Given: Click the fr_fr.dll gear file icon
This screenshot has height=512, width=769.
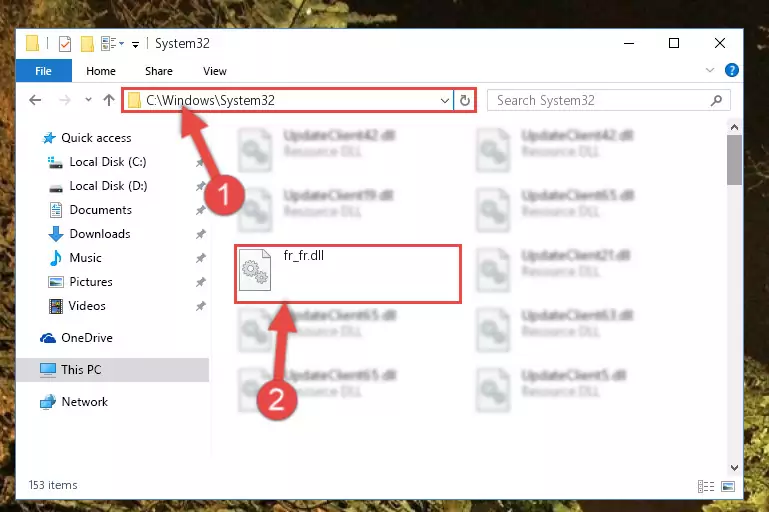Looking at the screenshot, I should pyautogui.click(x=255, y=270).
